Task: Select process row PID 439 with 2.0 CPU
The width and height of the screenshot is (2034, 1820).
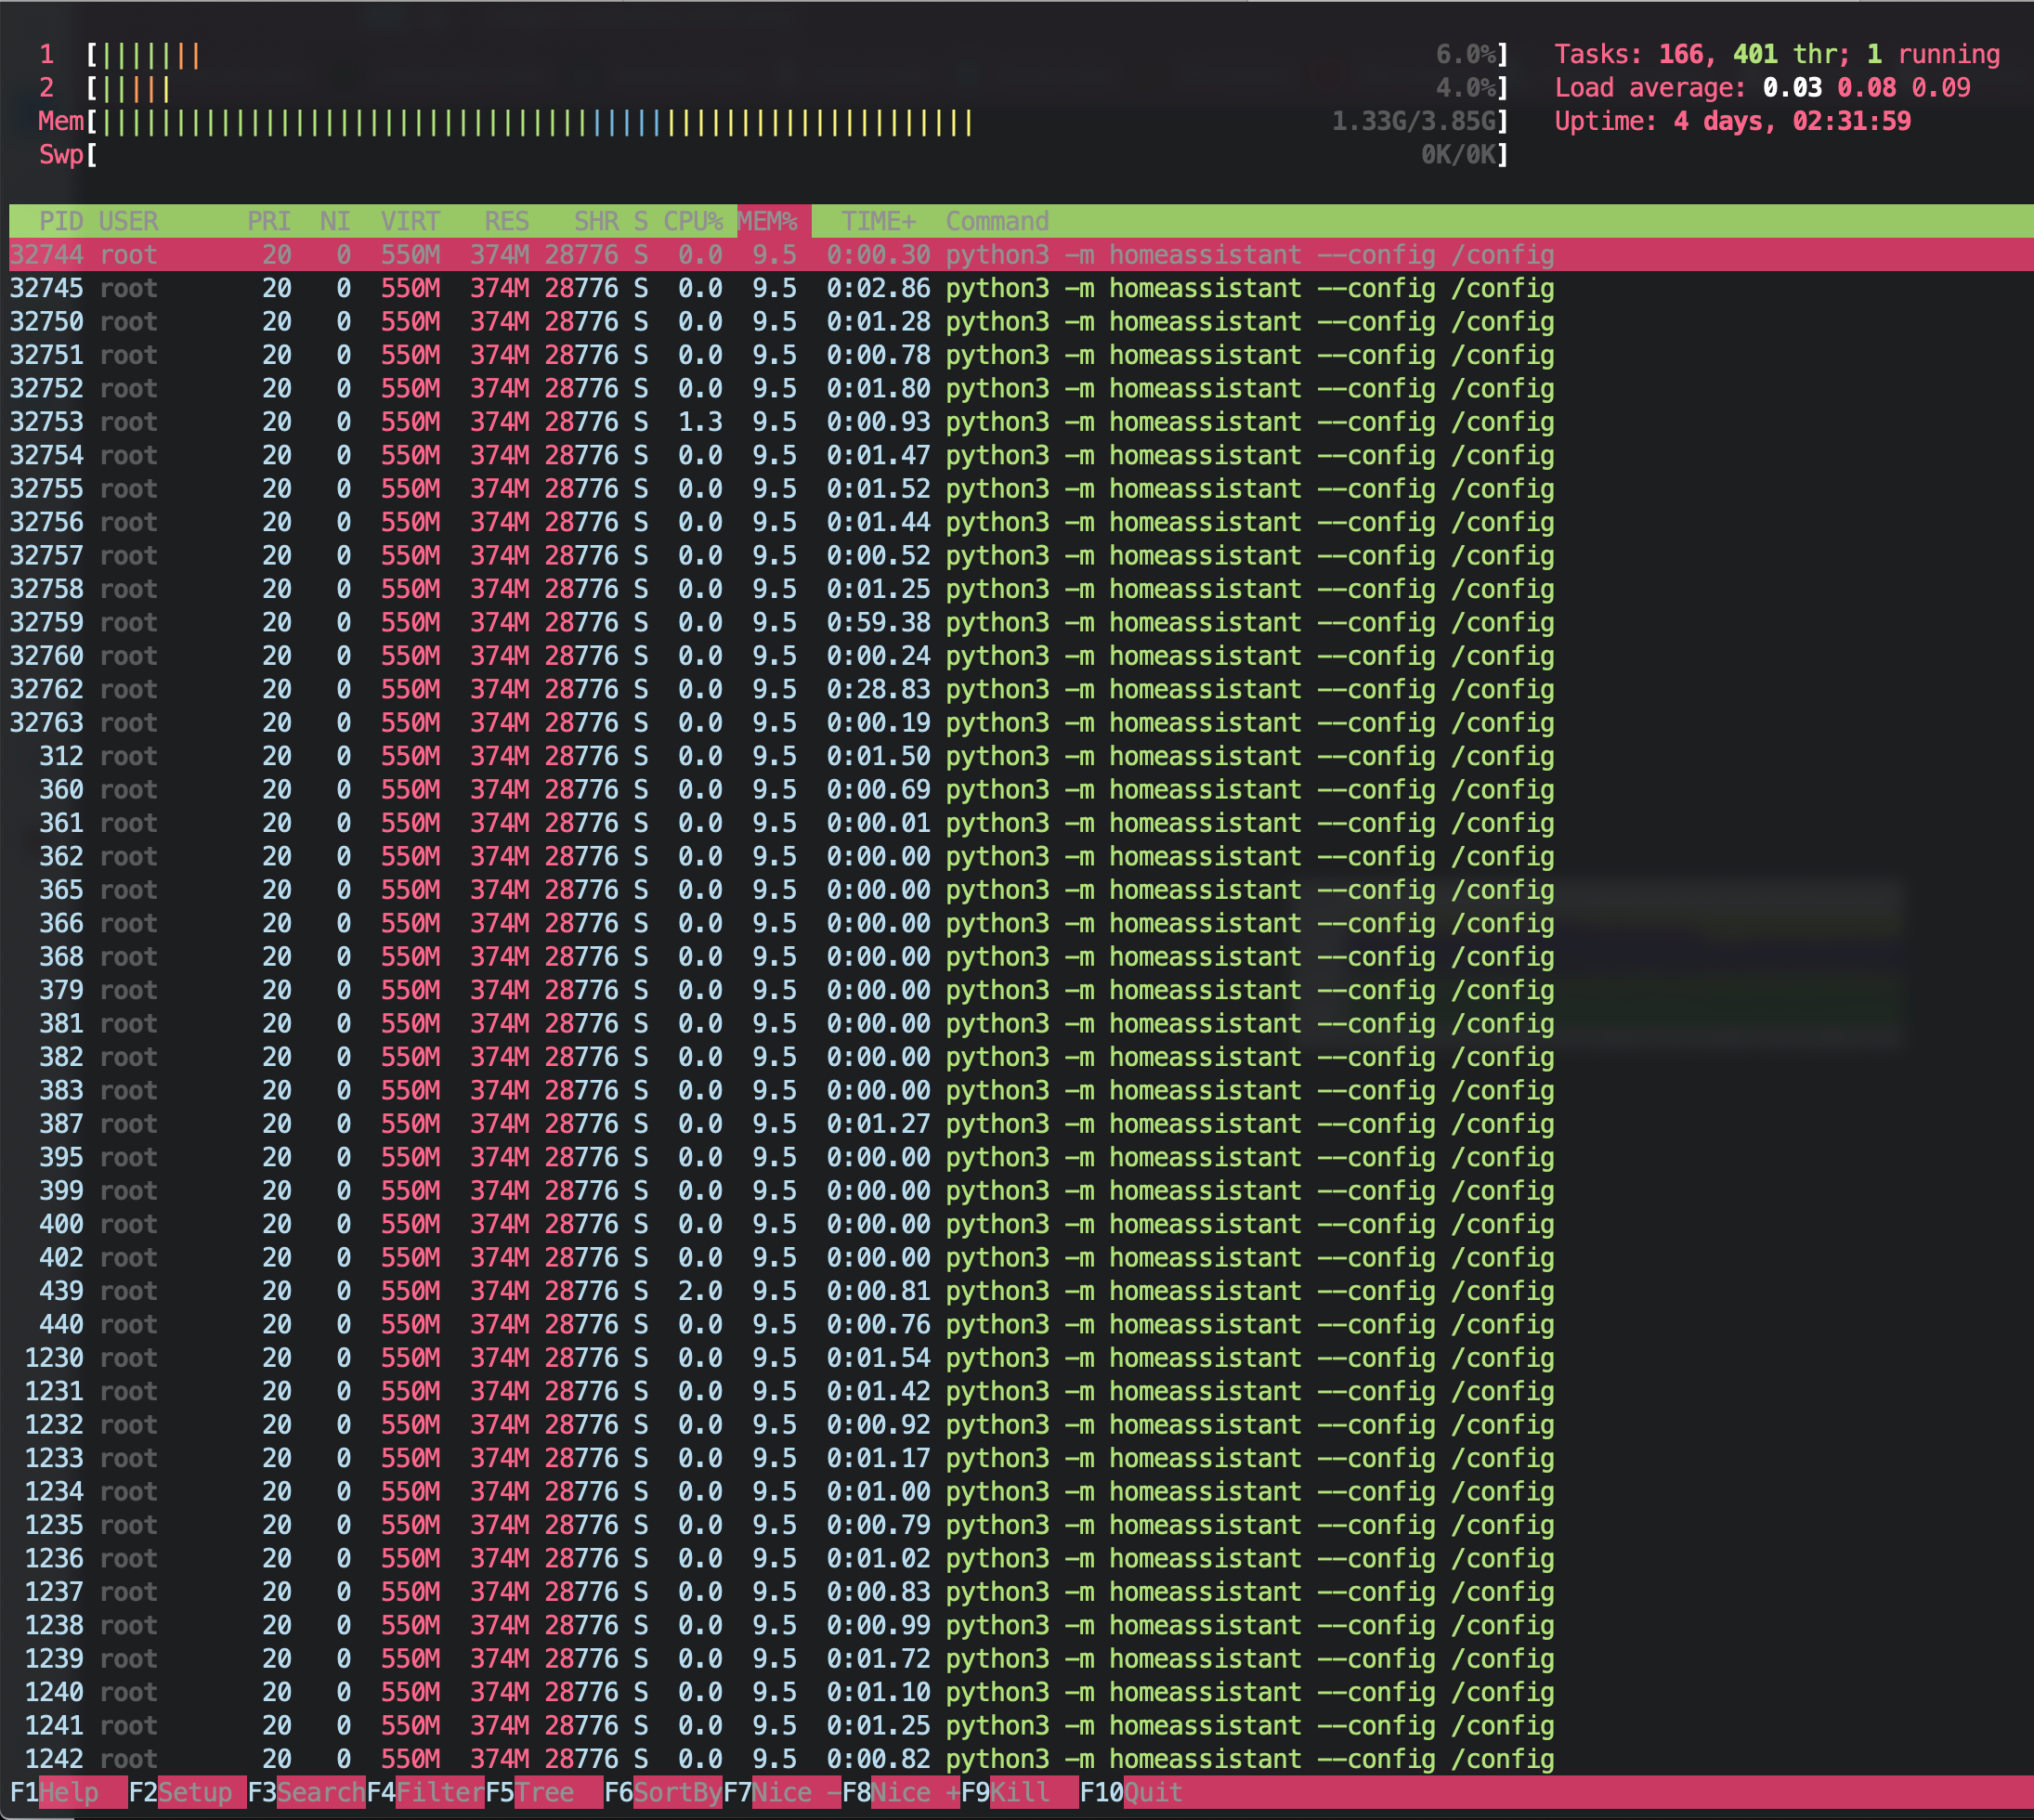Action: (x=1021, y=1291)
